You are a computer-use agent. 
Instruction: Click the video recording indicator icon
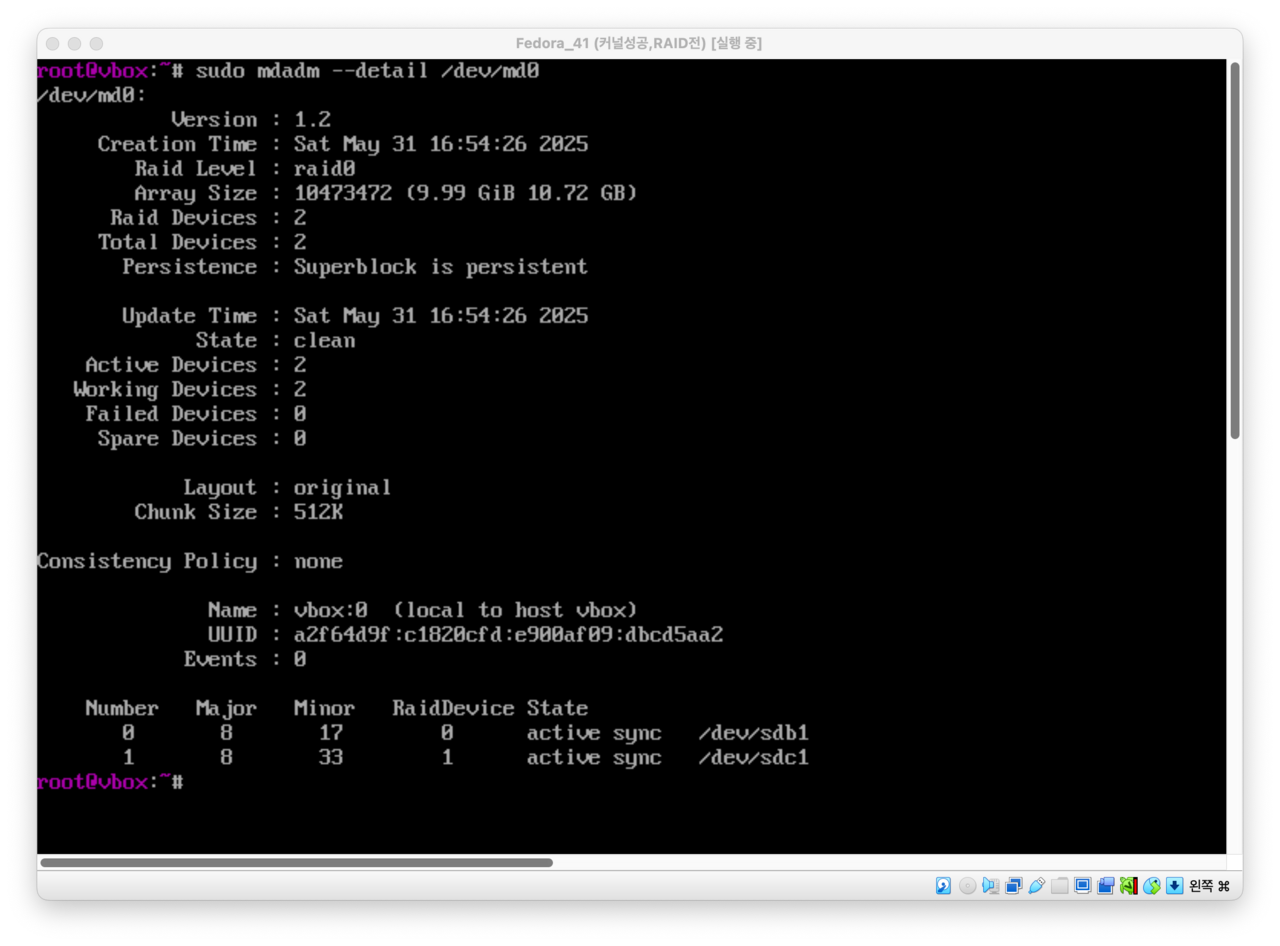[1105, 886]
